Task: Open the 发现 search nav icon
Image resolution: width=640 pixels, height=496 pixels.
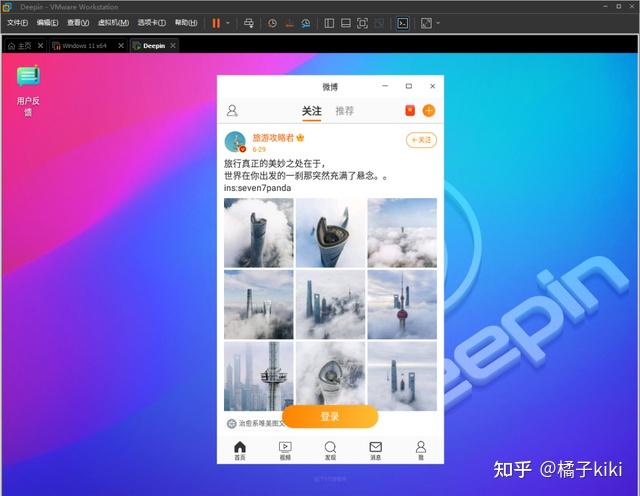Action: (x=330, y=451)
